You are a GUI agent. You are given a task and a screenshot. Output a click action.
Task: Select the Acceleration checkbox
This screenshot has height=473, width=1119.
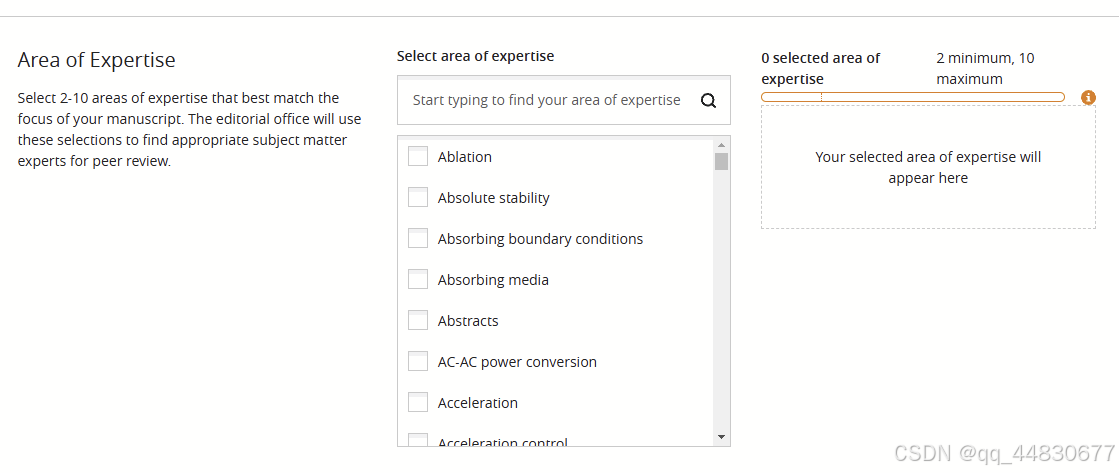418,403
